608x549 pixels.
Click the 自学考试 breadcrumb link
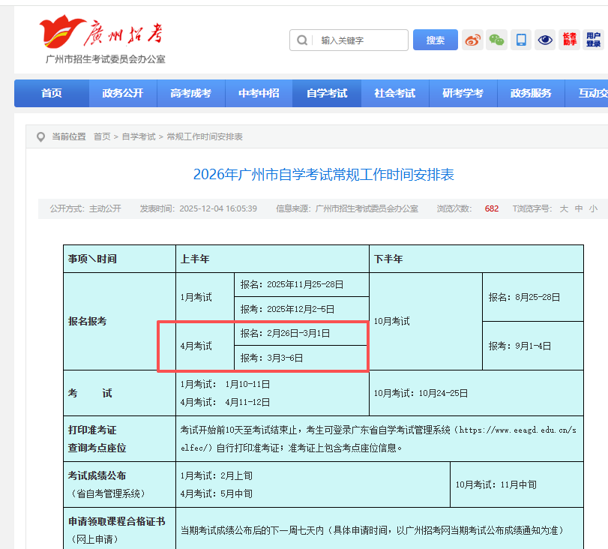pyautogui.click(x=140, y=136)
